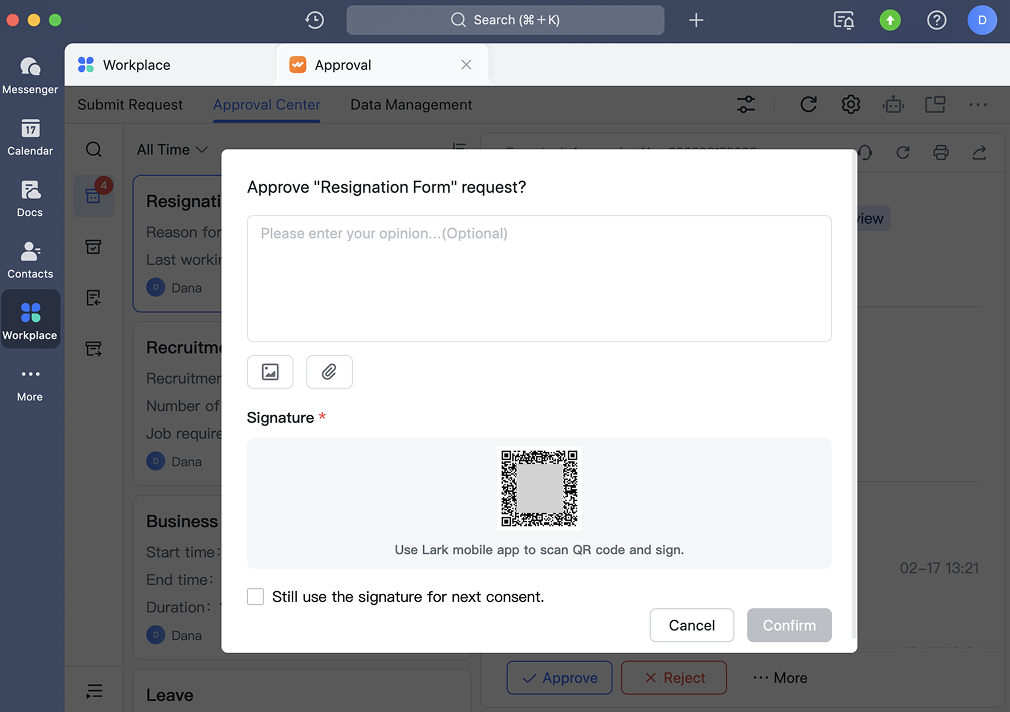The width and height of the screenshot is (1010, 712).
Task: Open the history clock icon
Action: (x=314, y=20)
